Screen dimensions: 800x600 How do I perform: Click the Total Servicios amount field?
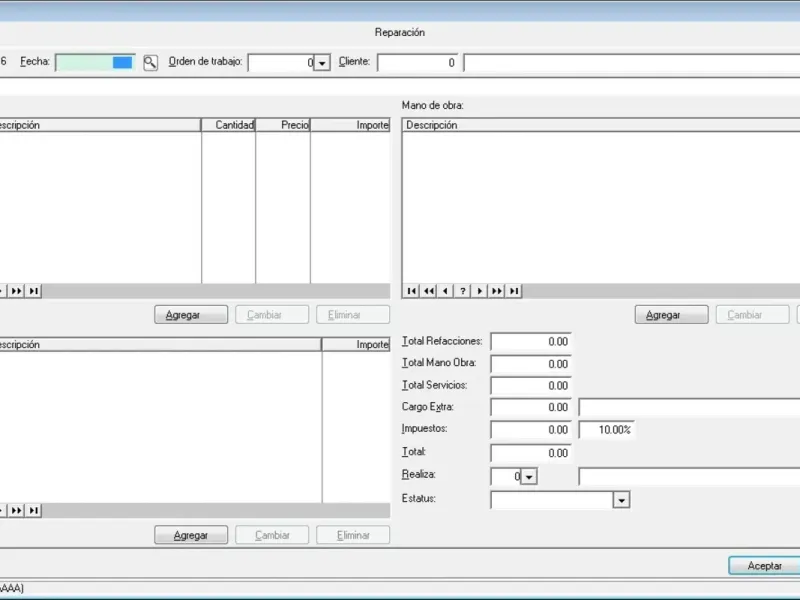531,386
